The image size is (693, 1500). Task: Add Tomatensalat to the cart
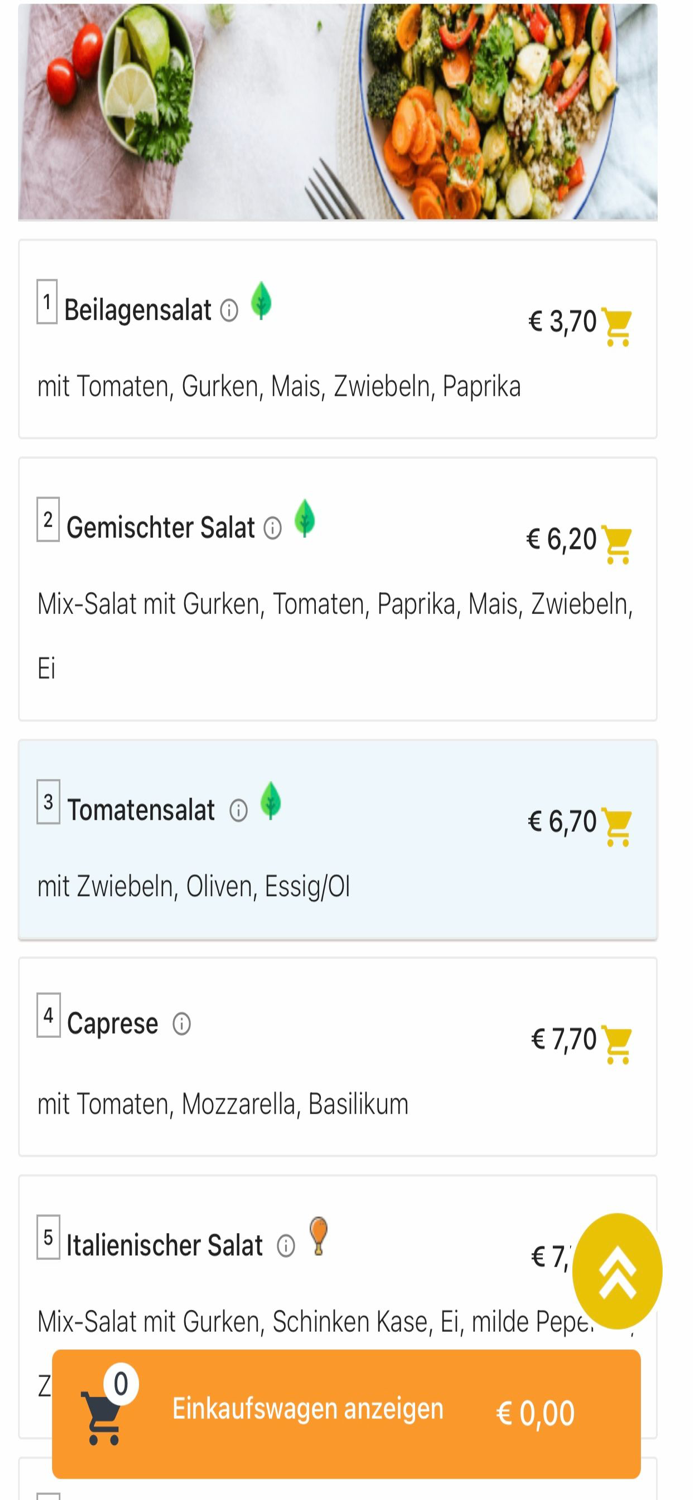pos(618,825)
